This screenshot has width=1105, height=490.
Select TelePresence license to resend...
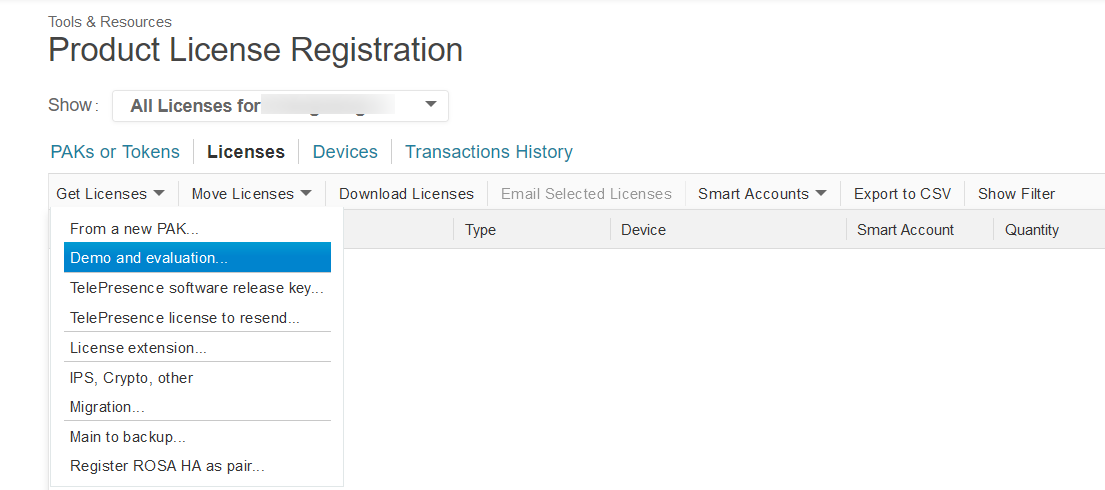pyautogui.click(x=197, y=317)
